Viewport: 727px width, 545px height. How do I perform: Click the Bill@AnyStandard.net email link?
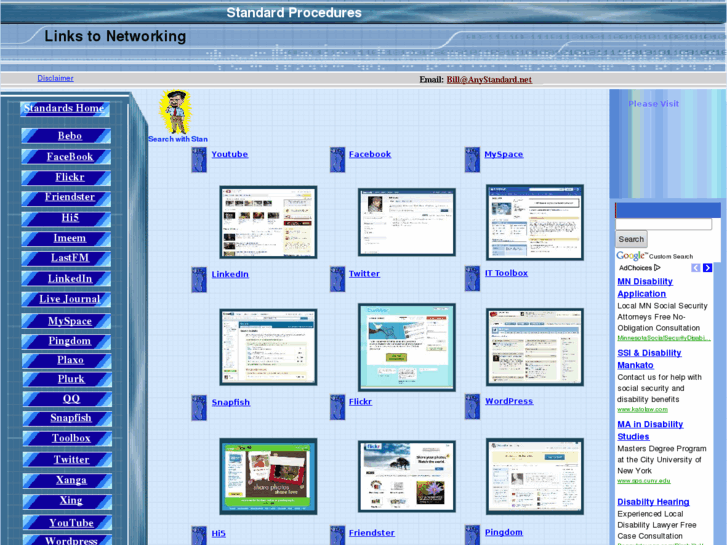(489, 80)
